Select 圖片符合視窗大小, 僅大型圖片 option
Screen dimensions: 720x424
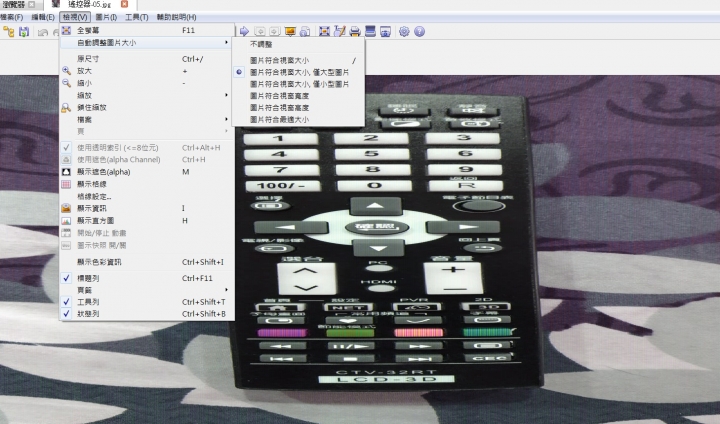298,72
